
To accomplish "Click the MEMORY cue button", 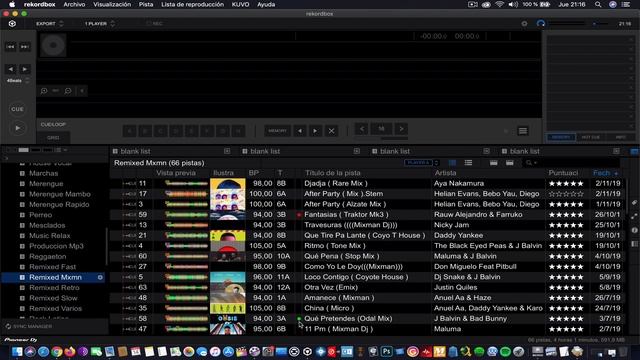I will click(278, 131).
